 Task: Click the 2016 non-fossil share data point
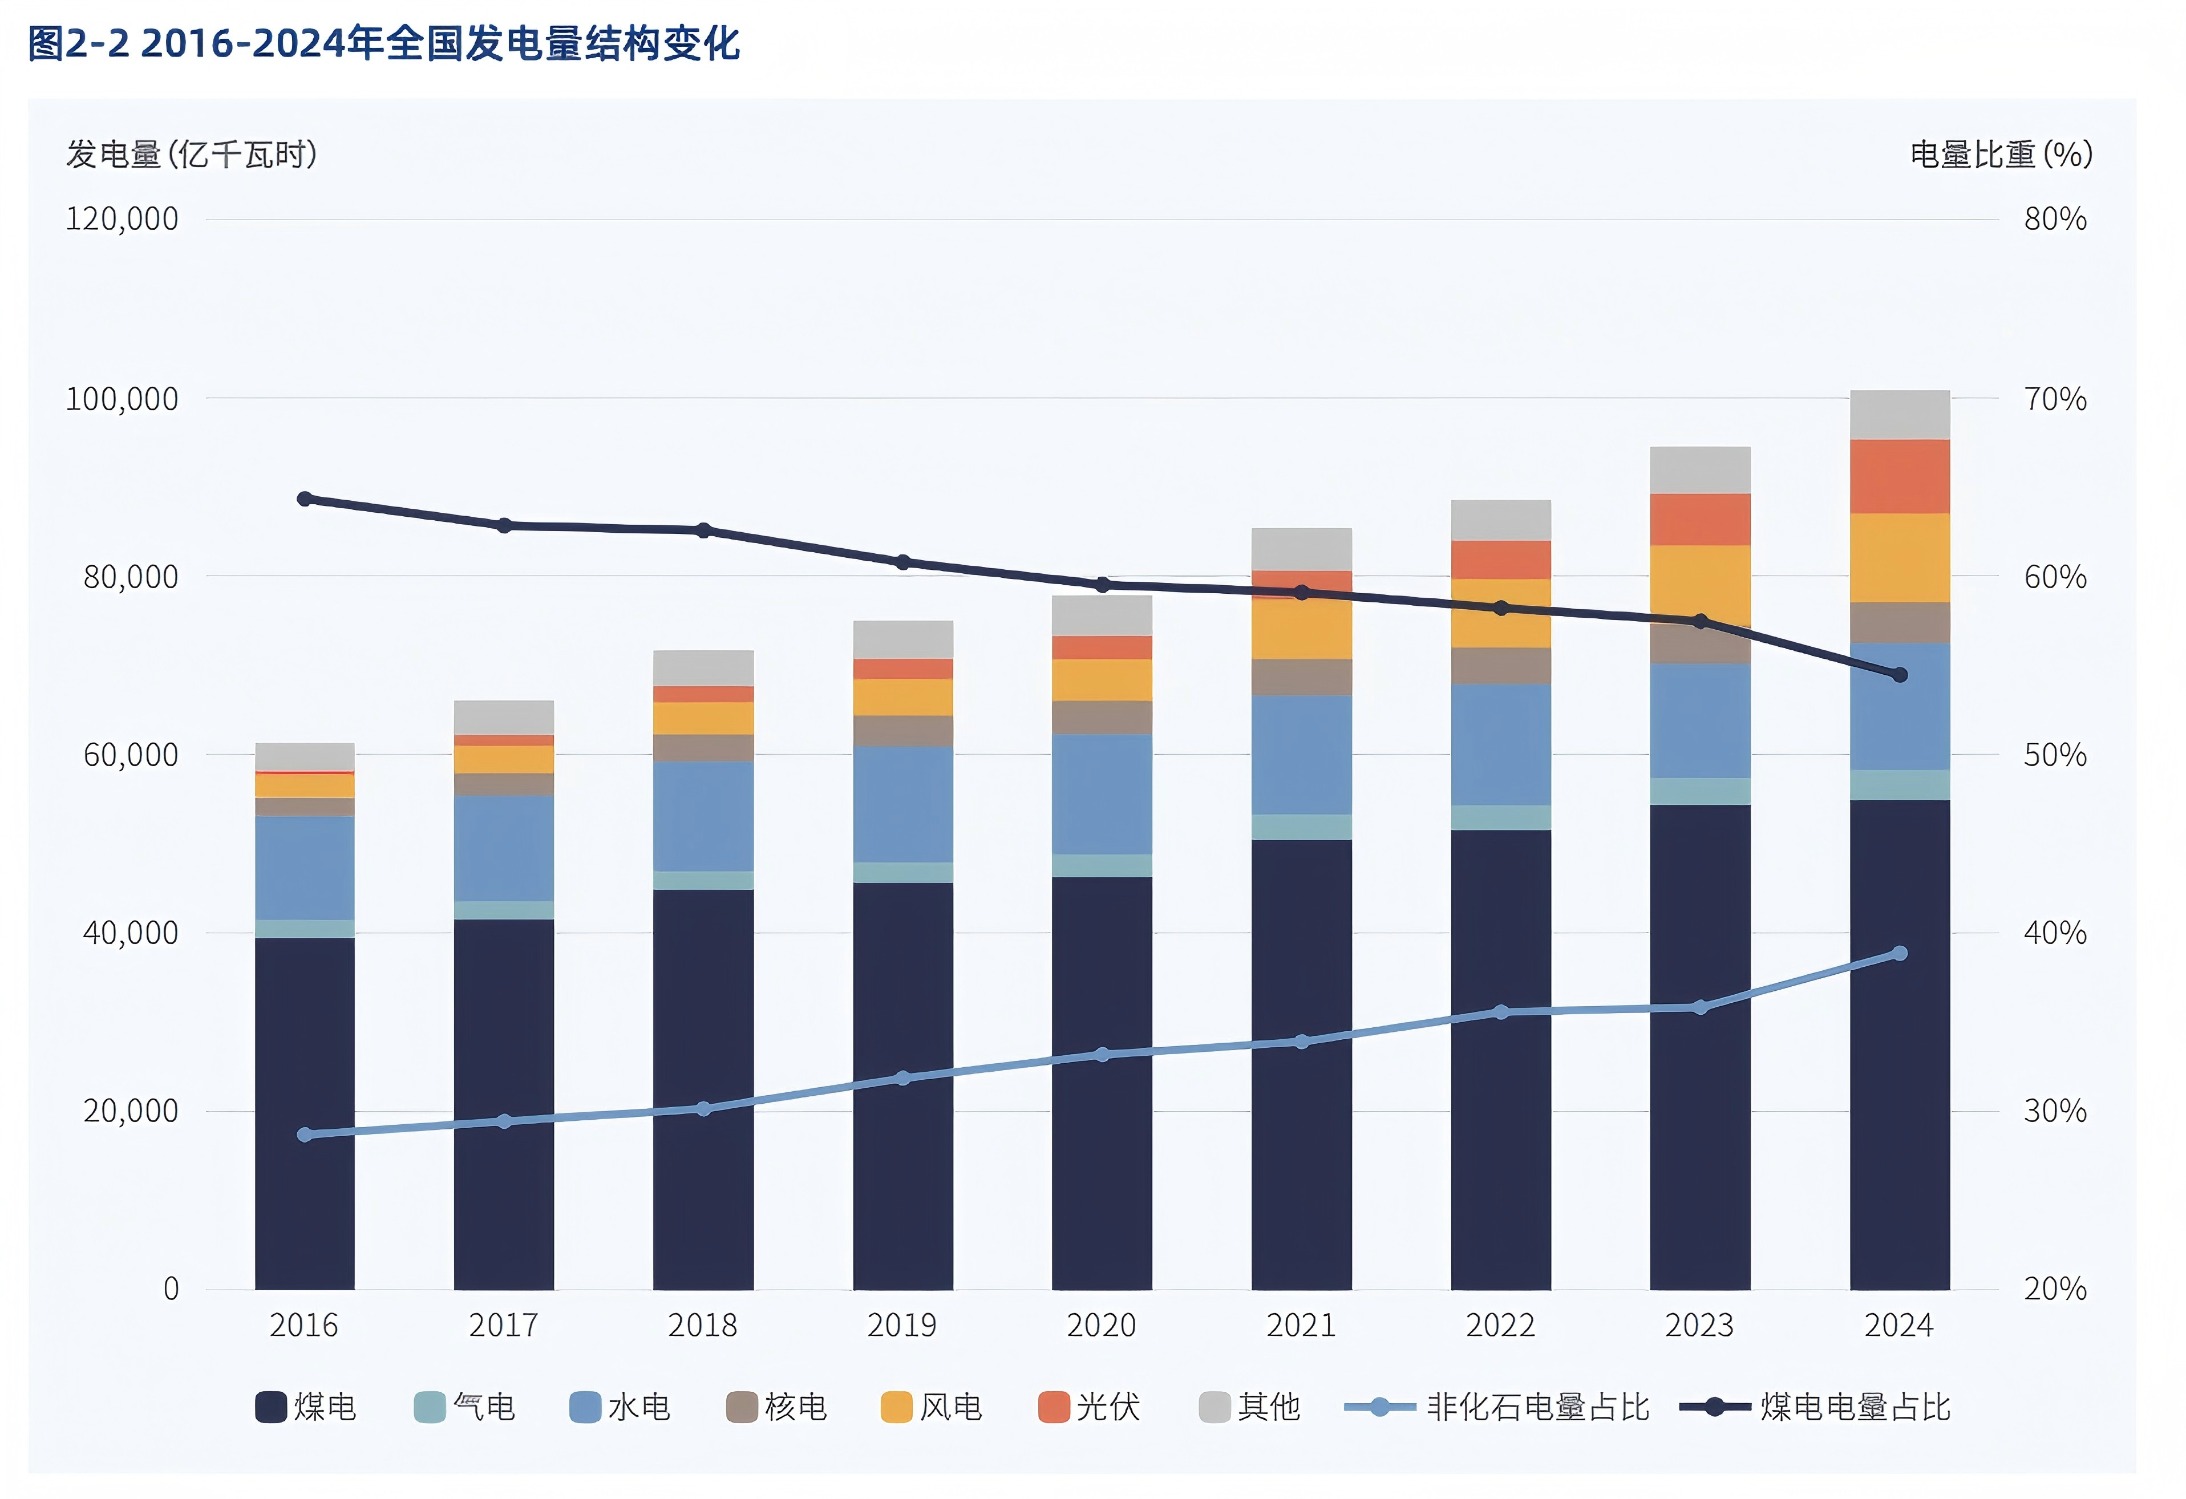point(305,1134)
